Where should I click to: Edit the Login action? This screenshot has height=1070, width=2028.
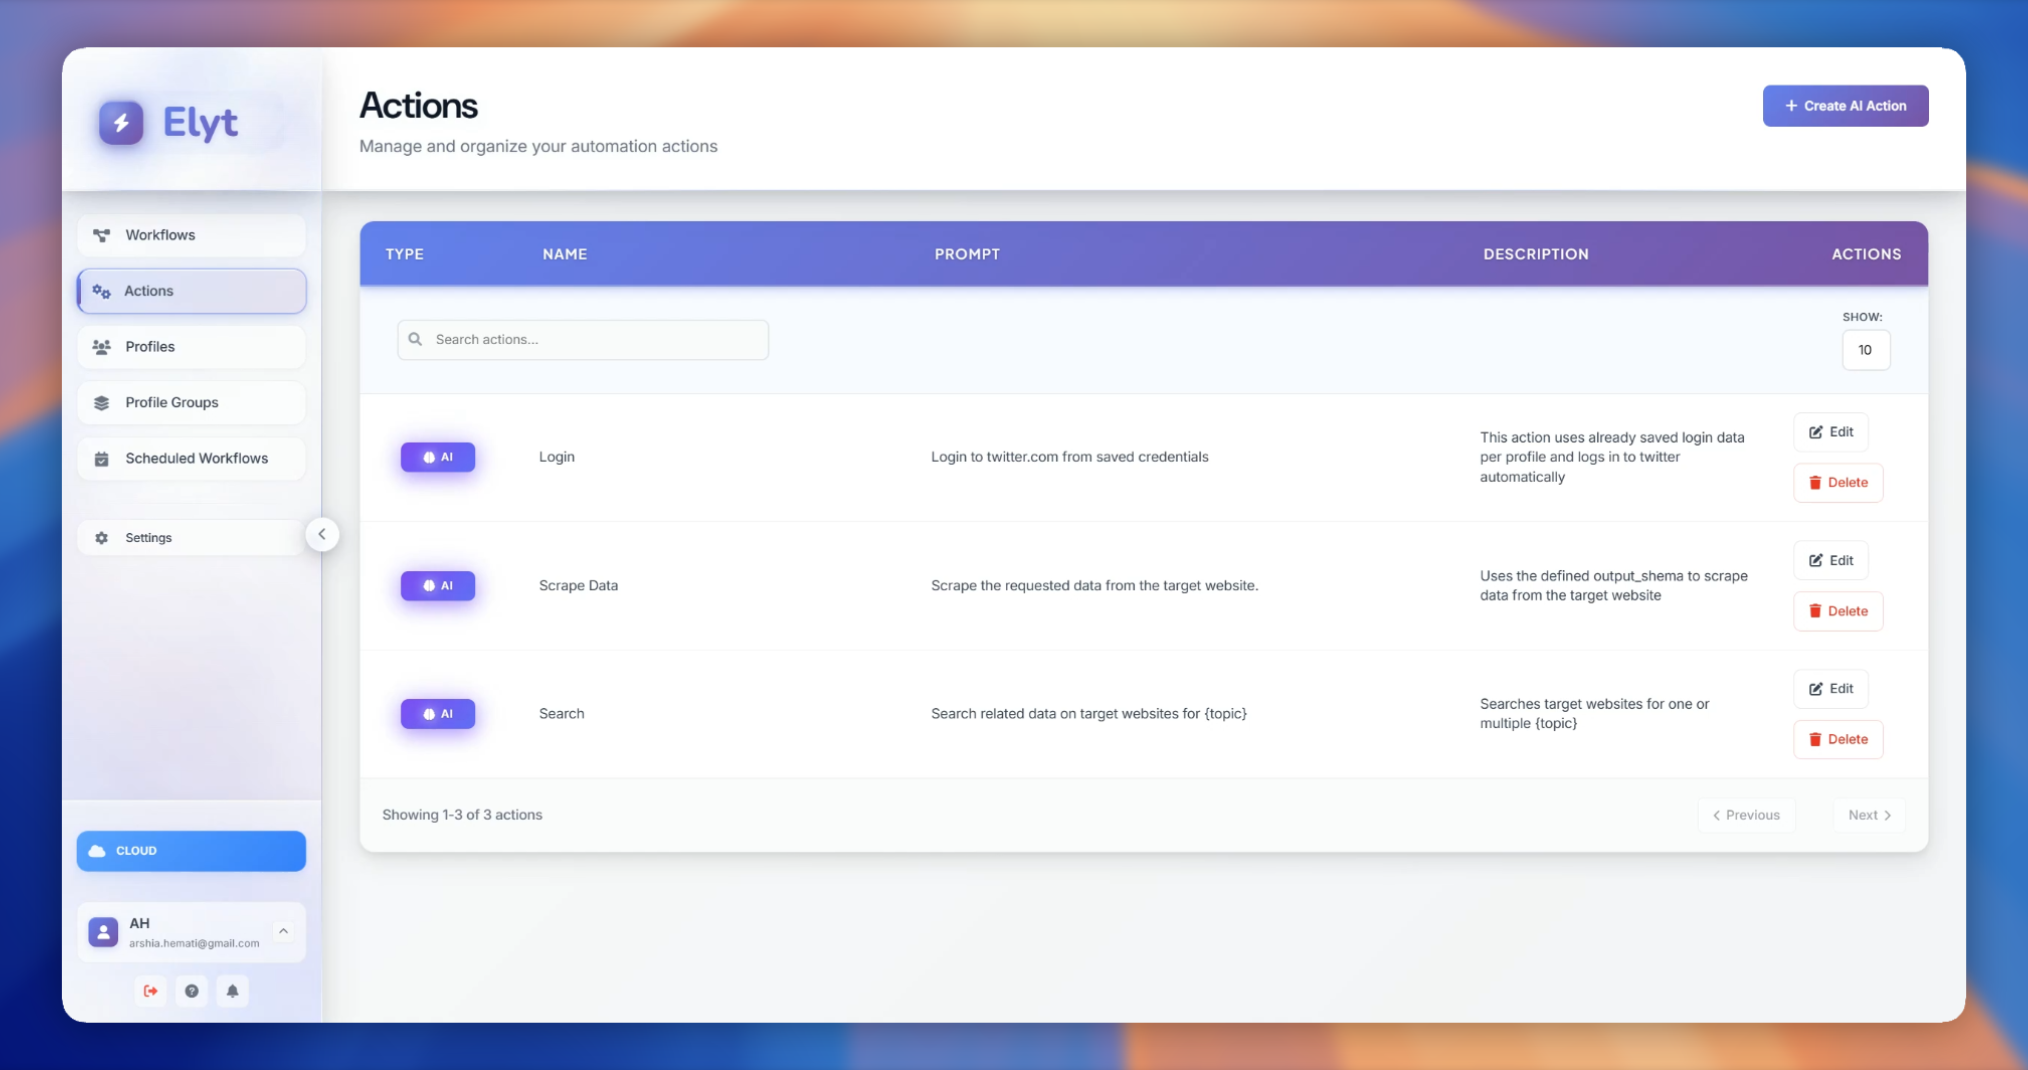click(1830, 432)
